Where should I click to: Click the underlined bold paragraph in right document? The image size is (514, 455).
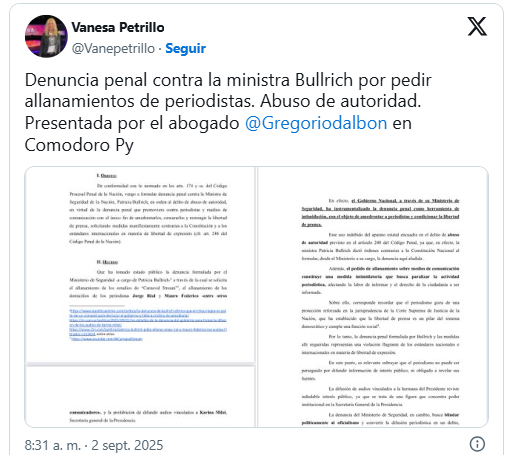tap(380, 212)
